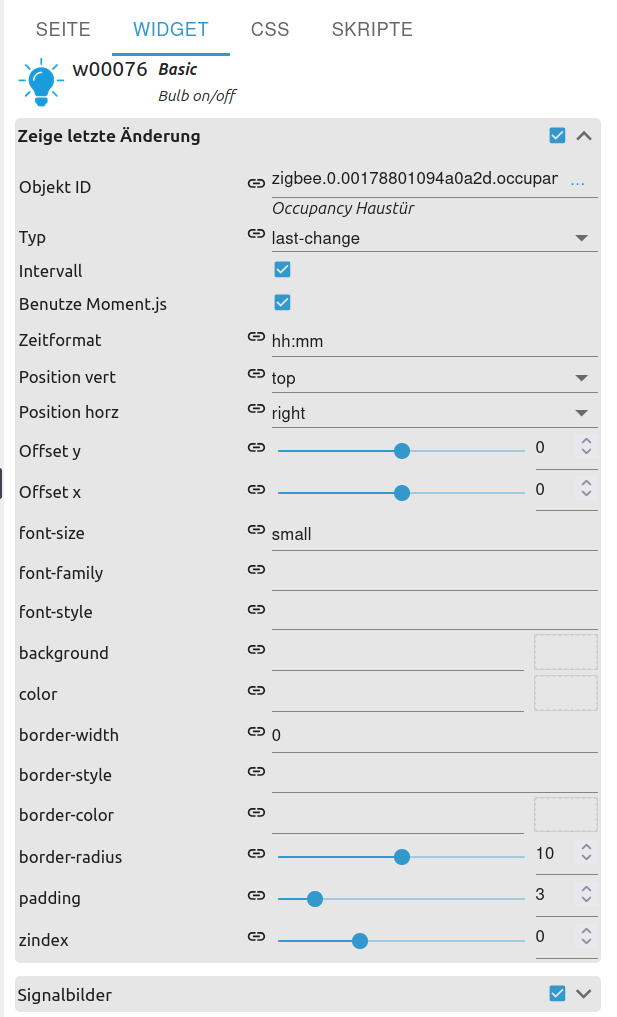Click the background color swatch
Viewport: 617px width, 1017px height.
coord(566,651)
